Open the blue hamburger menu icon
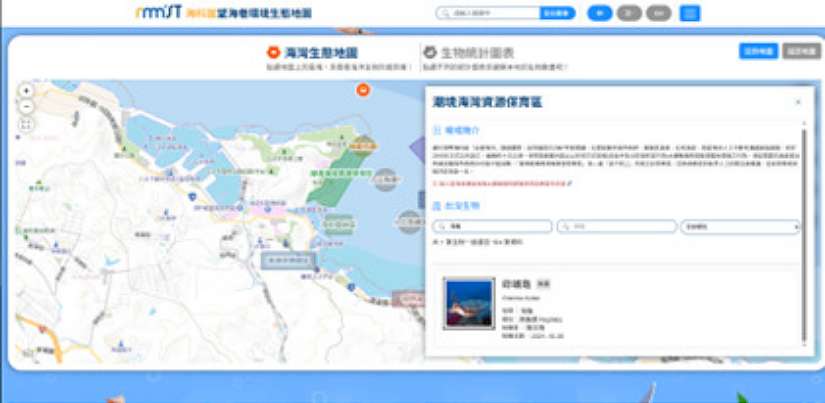The height and width of the screenshot is (403, 825). [x=690, y=13]
